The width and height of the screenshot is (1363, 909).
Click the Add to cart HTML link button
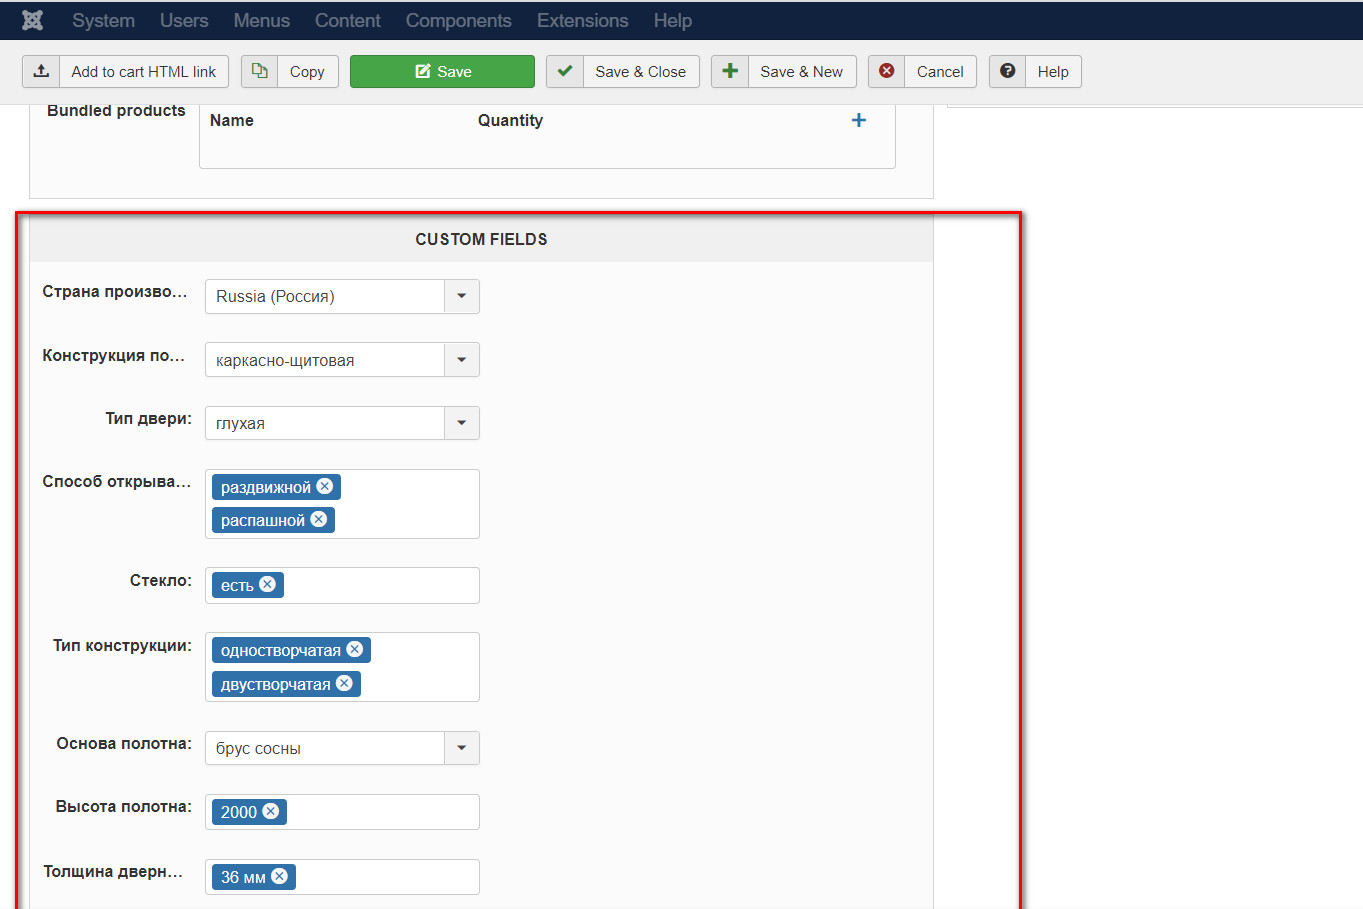pyautogui.click(x=126, y=72)
